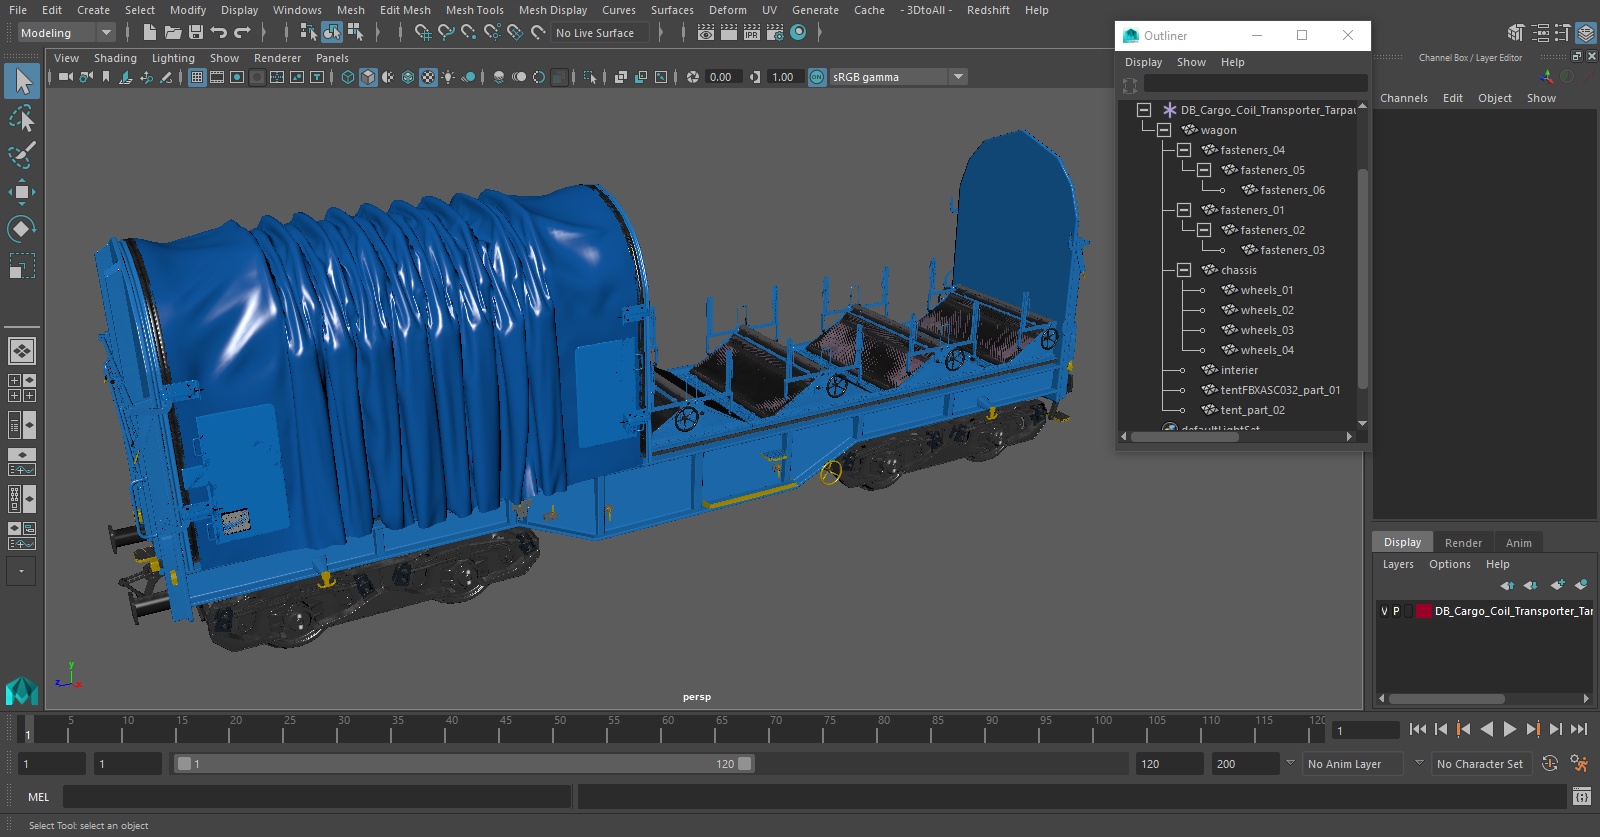The width and height of the screenshot is (1600, 837).
Task: Select the arrow Select tool in toolbox
Action: click(22, 81)
